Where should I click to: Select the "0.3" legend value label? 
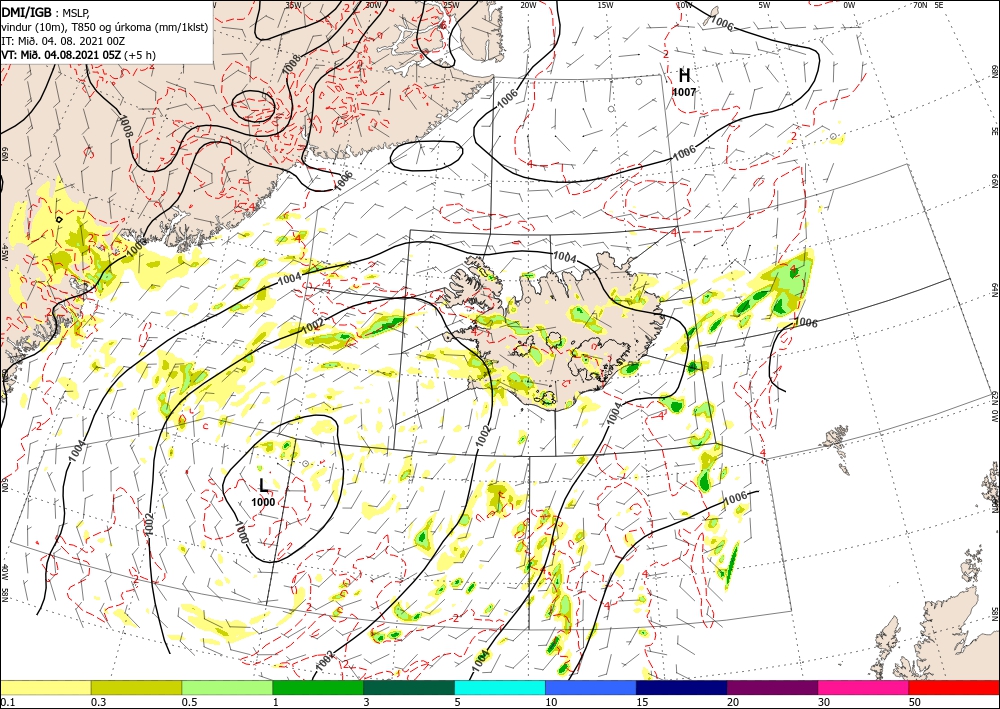pos(98,702)
